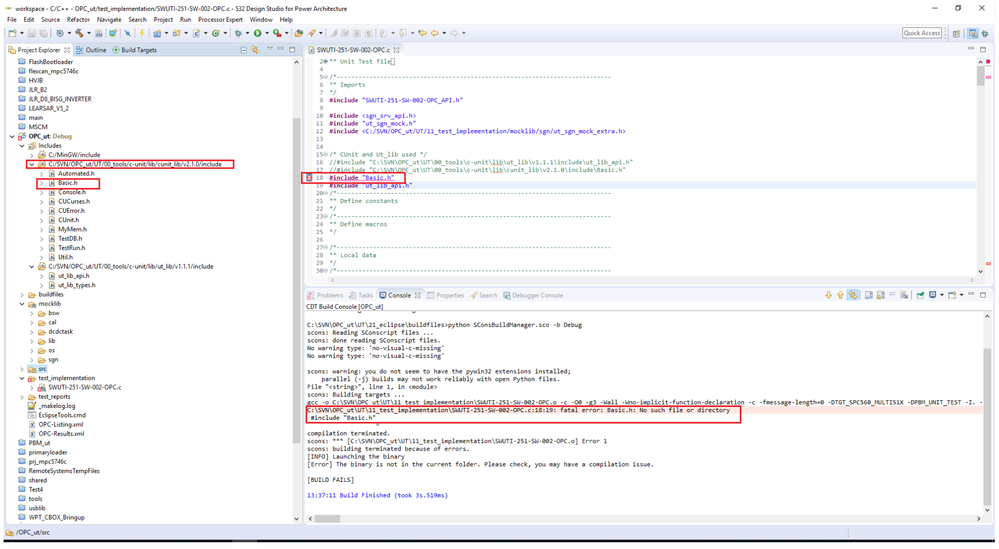Open the Open Console dropdown arrow

pyautogui.click(x=961, y=295)
